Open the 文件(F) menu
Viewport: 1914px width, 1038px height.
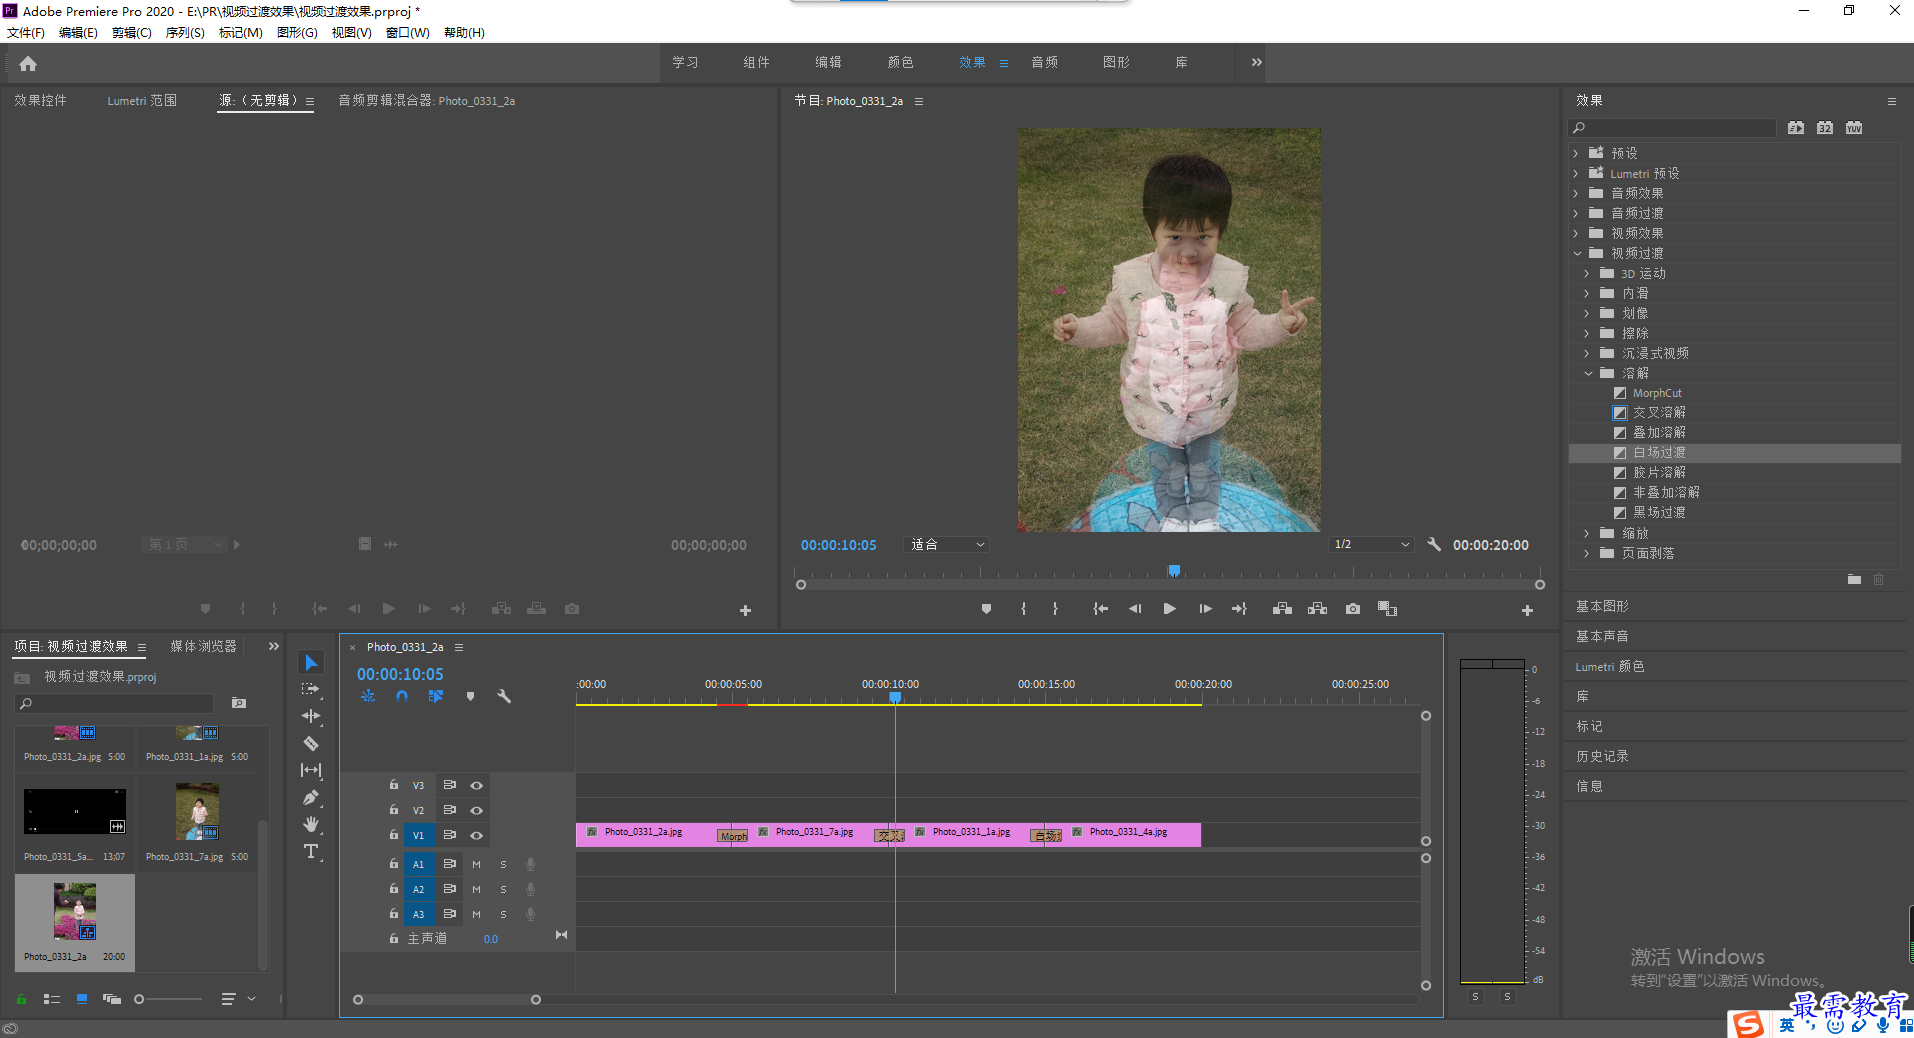[x=26, y=32]
